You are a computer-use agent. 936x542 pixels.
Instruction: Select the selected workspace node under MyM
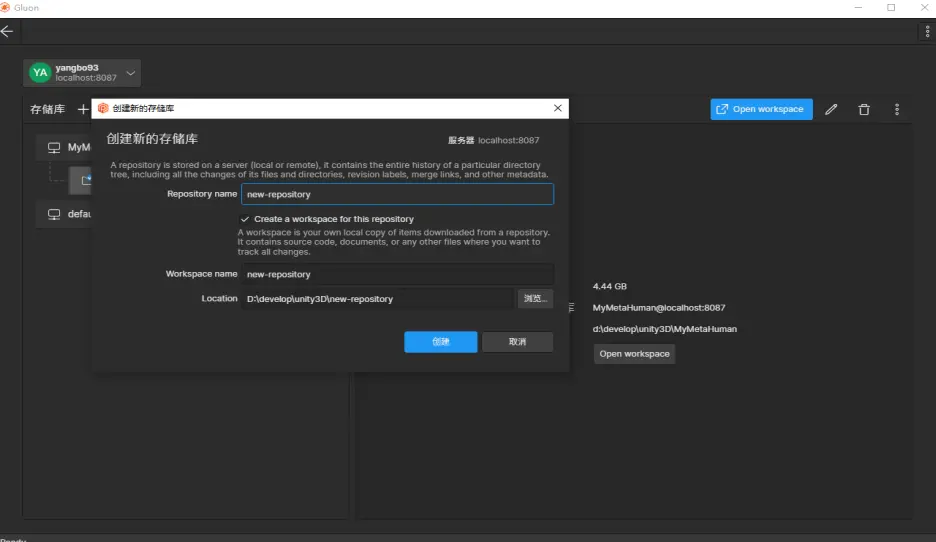[x=81, y=180]
